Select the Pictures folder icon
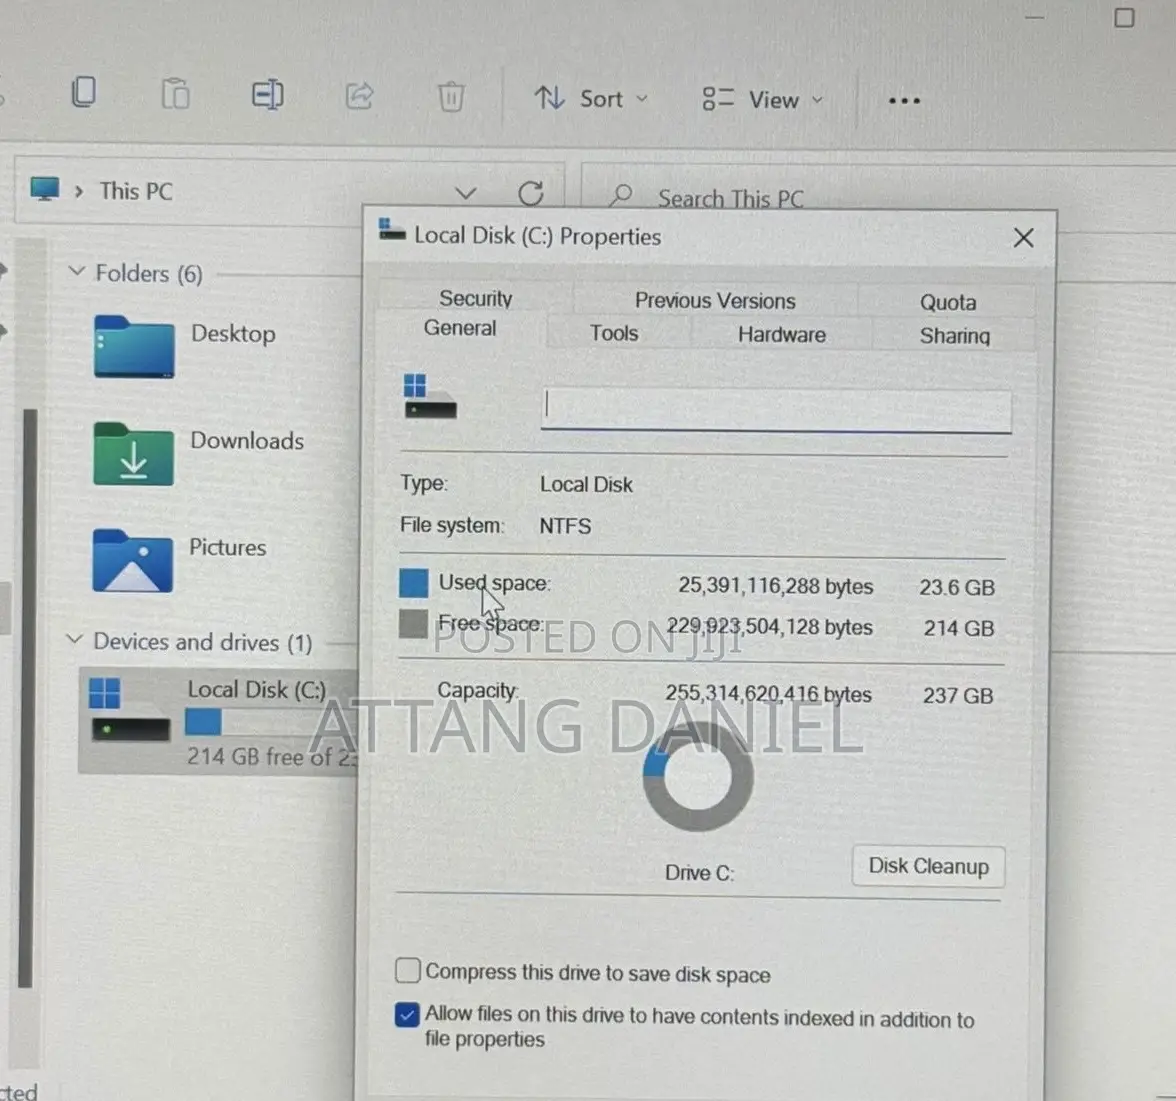The width and height of the screenshot is (1176, 1101). 133,561
